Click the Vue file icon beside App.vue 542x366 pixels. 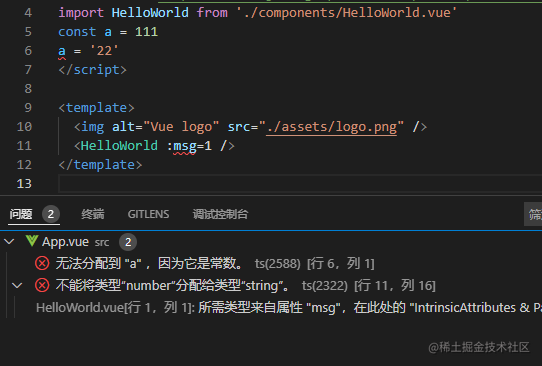pos(32,241)
